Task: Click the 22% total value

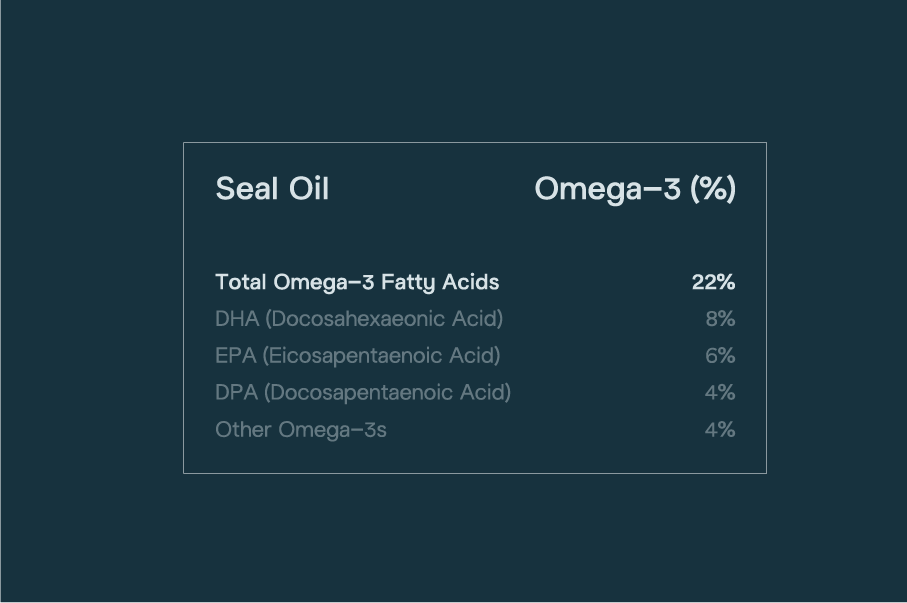Action: (x=713, y=282)
